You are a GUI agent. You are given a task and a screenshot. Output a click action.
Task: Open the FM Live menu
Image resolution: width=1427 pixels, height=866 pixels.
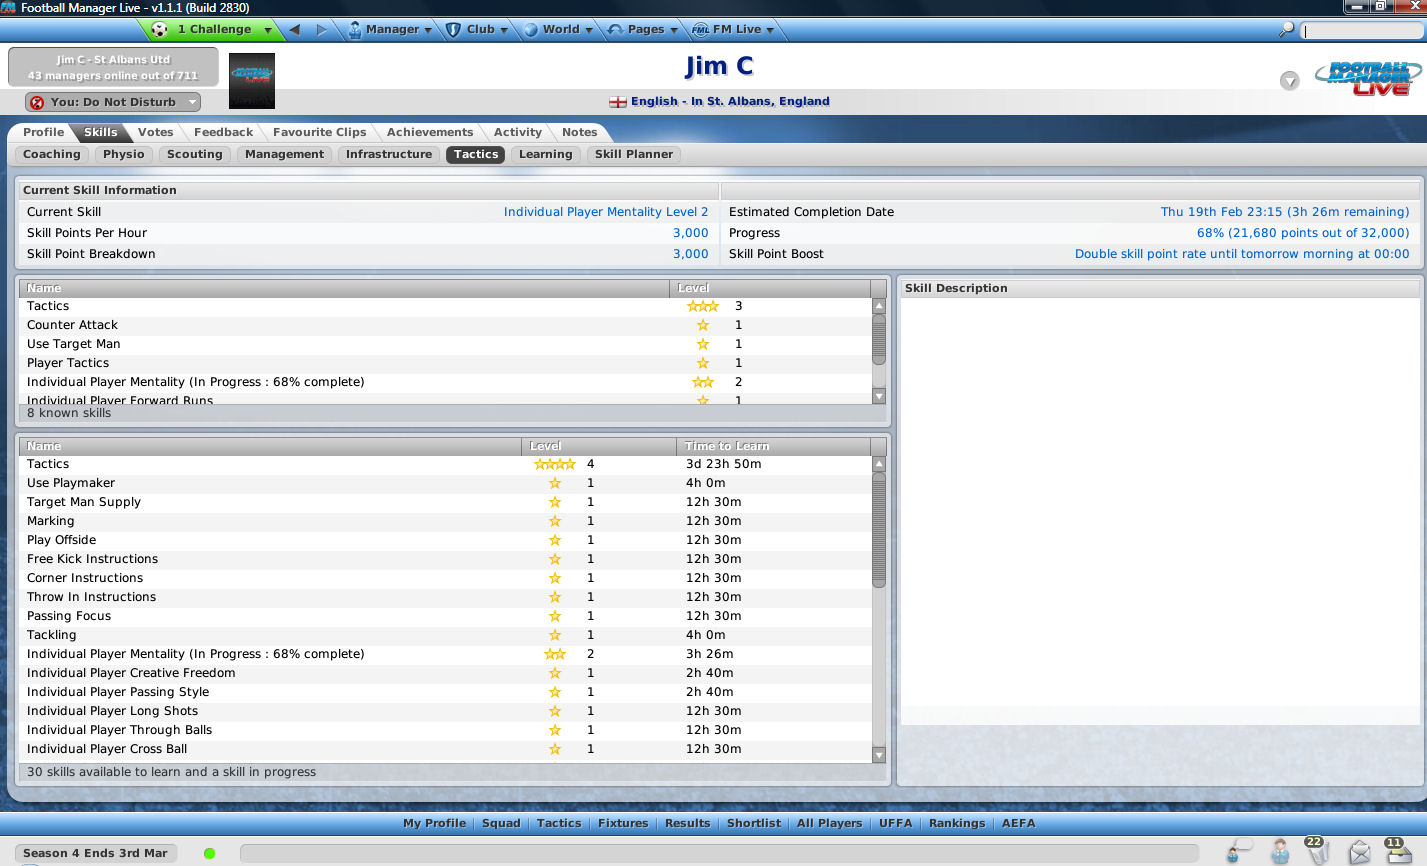(x=733, y=29)
